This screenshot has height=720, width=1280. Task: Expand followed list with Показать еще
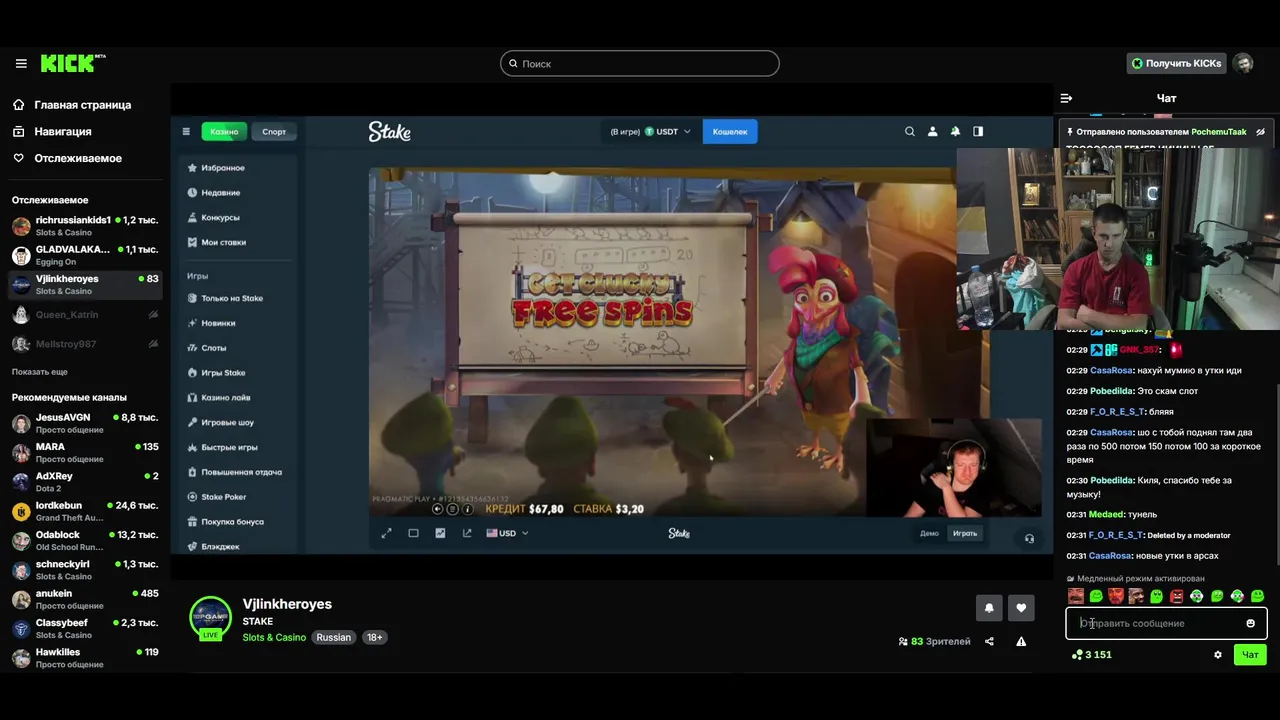click(40, 372)
